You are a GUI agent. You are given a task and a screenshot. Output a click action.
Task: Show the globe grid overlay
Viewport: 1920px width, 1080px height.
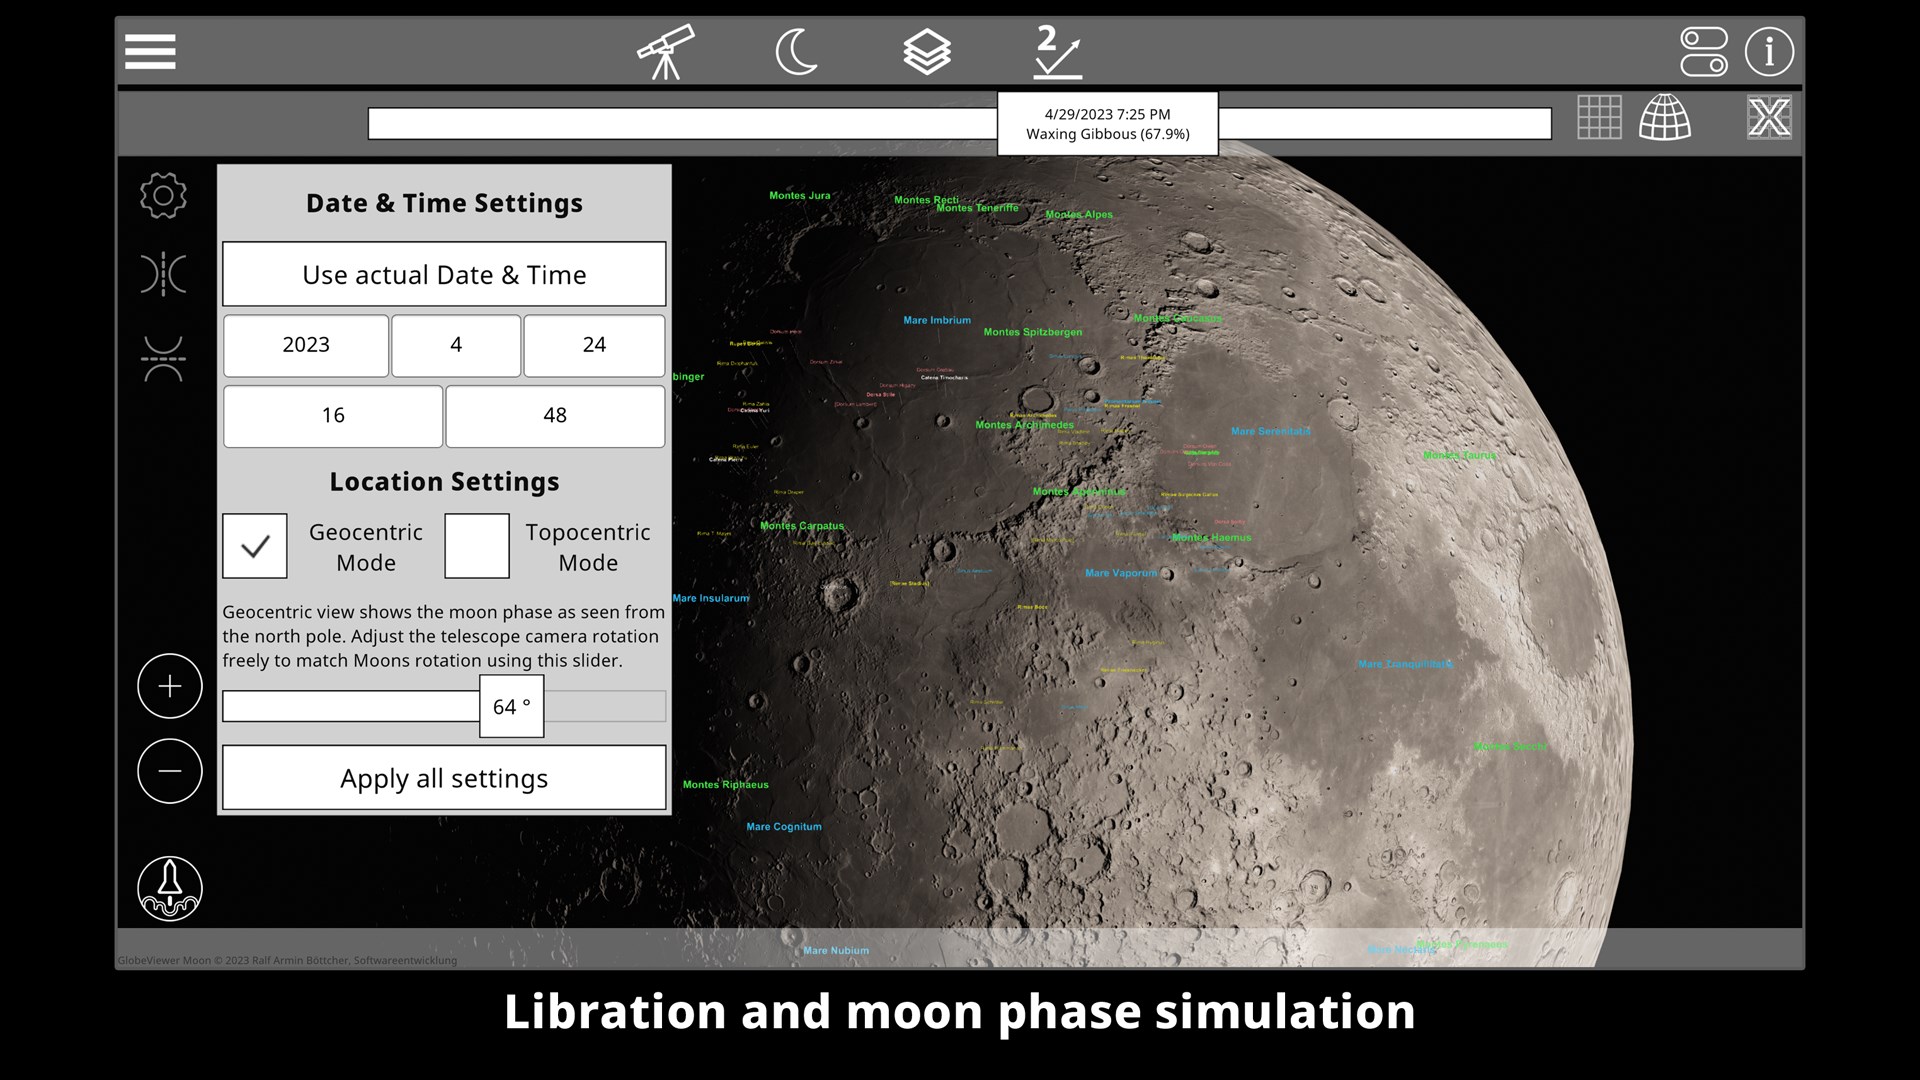point(1665,118)
